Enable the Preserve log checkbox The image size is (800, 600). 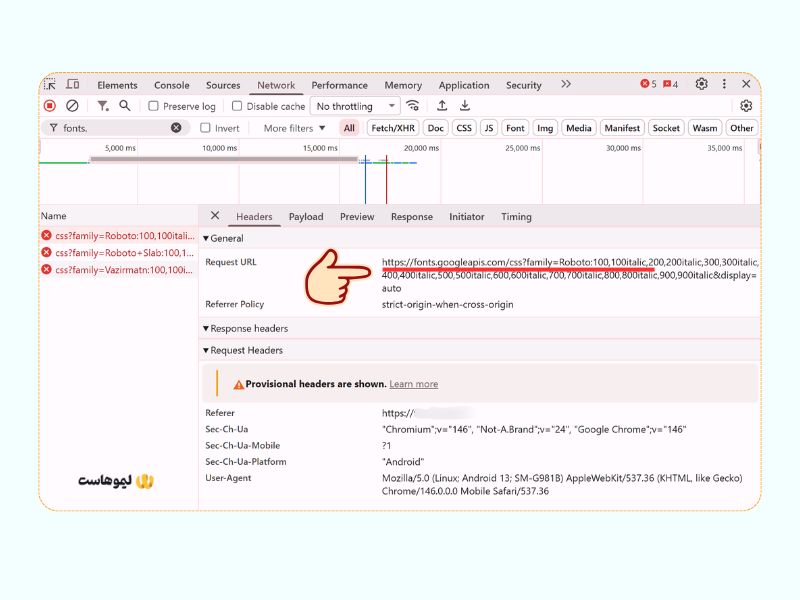pos(154,106)
